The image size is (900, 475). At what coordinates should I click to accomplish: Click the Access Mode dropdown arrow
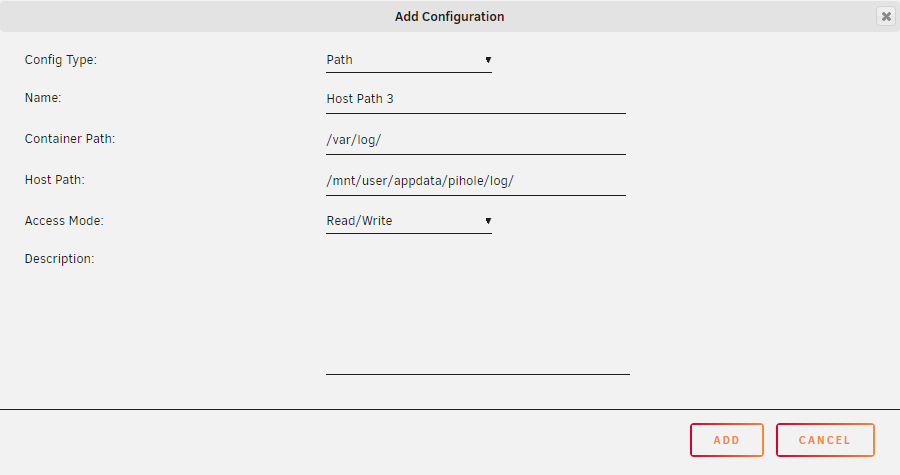tap(488, 221)
